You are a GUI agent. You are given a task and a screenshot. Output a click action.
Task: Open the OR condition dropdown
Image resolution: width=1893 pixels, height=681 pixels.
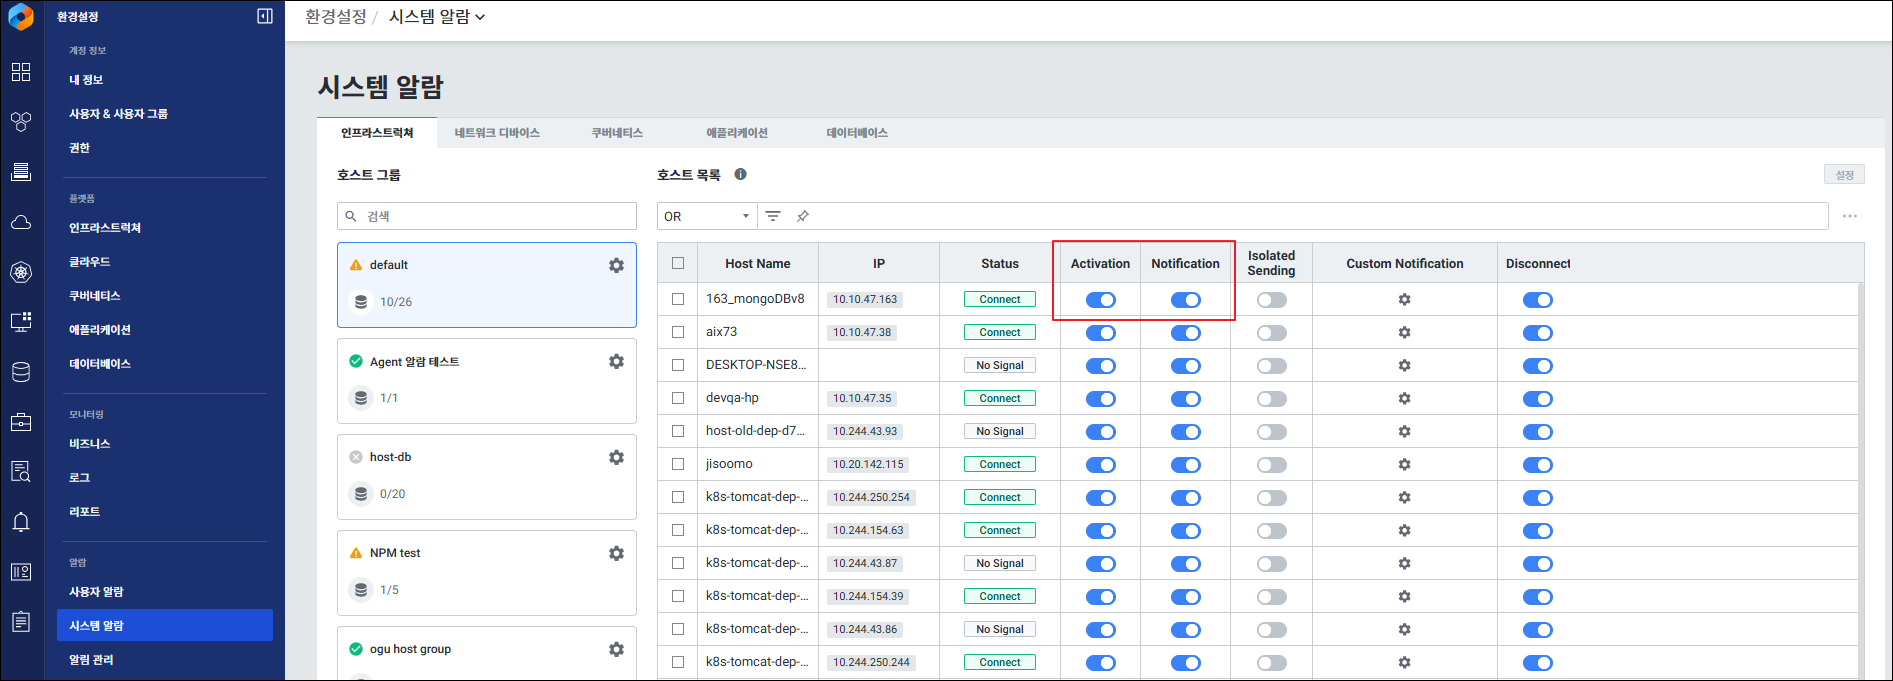click(x=706, y=216)
